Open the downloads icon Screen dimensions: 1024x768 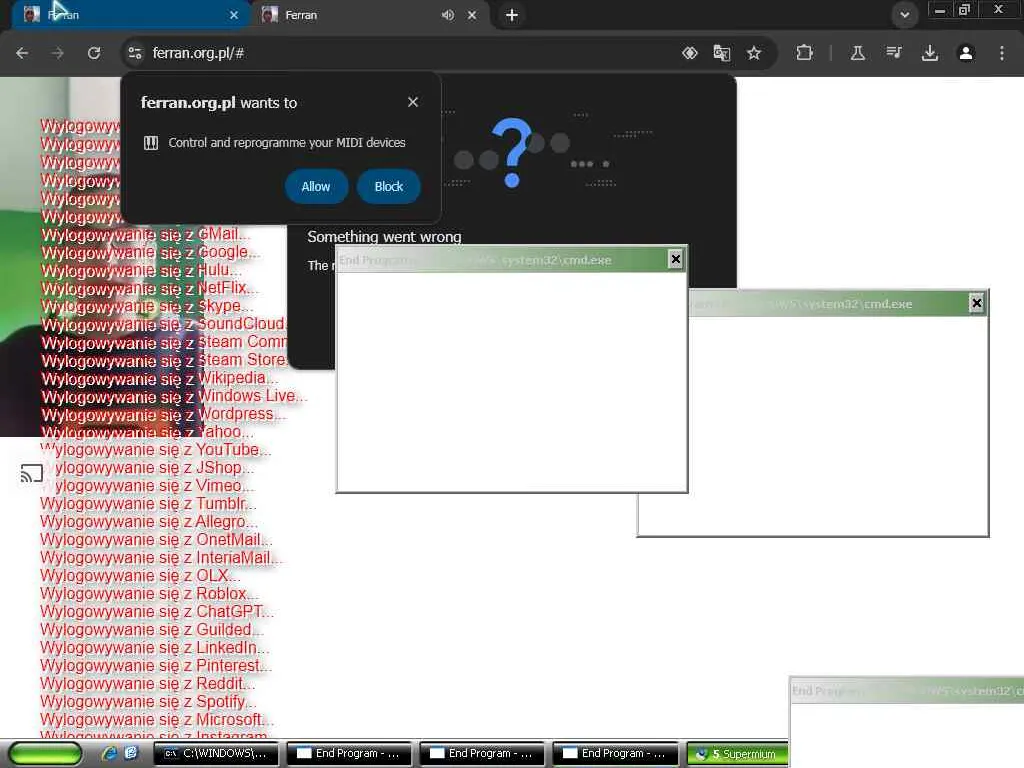click(x=930, y=53)
